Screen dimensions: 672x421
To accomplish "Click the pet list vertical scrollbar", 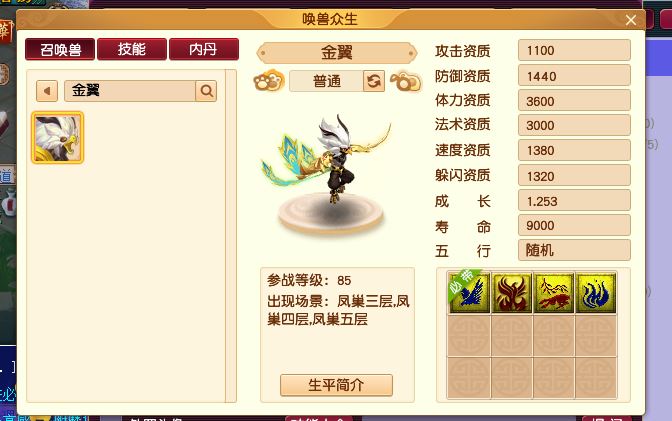I will tap(231, 236).
